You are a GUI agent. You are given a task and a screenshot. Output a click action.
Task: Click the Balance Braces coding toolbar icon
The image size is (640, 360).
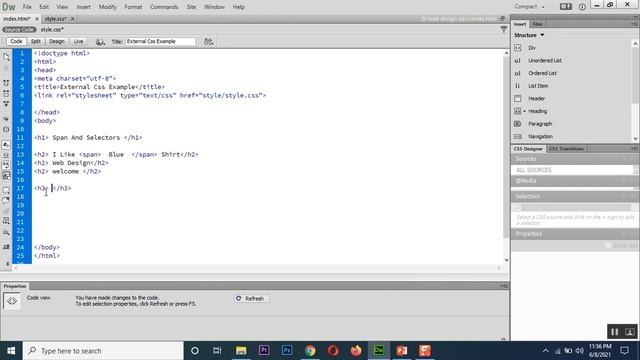pyautogui.click(x=6, y=129)
